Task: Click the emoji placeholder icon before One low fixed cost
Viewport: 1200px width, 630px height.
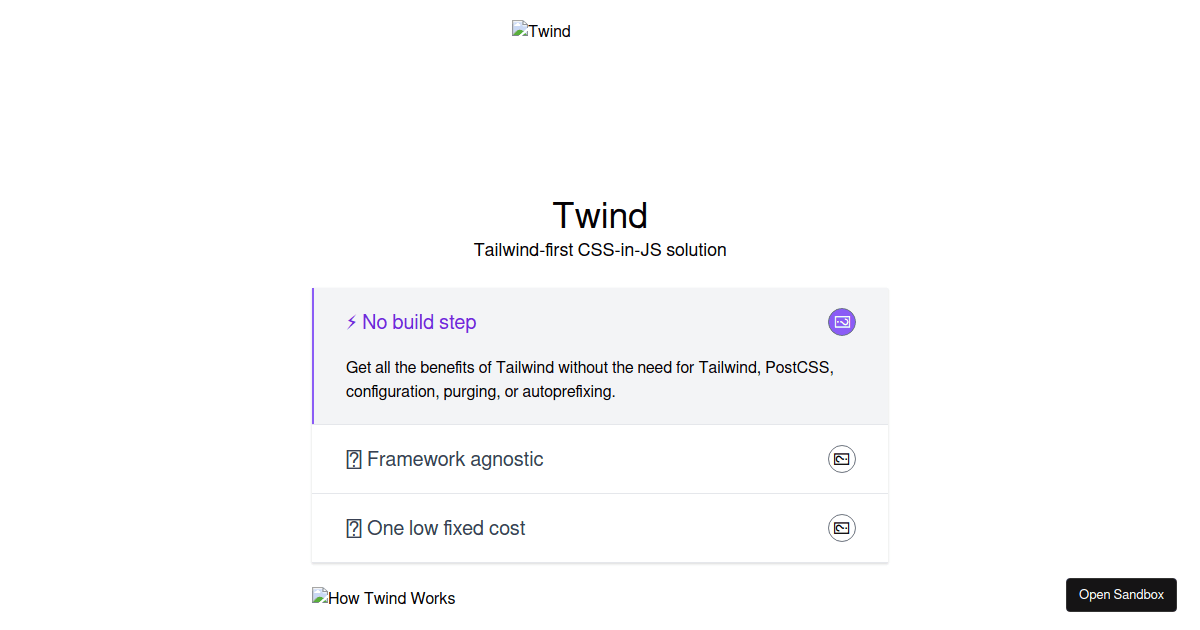Action: (x=354, y=528)
